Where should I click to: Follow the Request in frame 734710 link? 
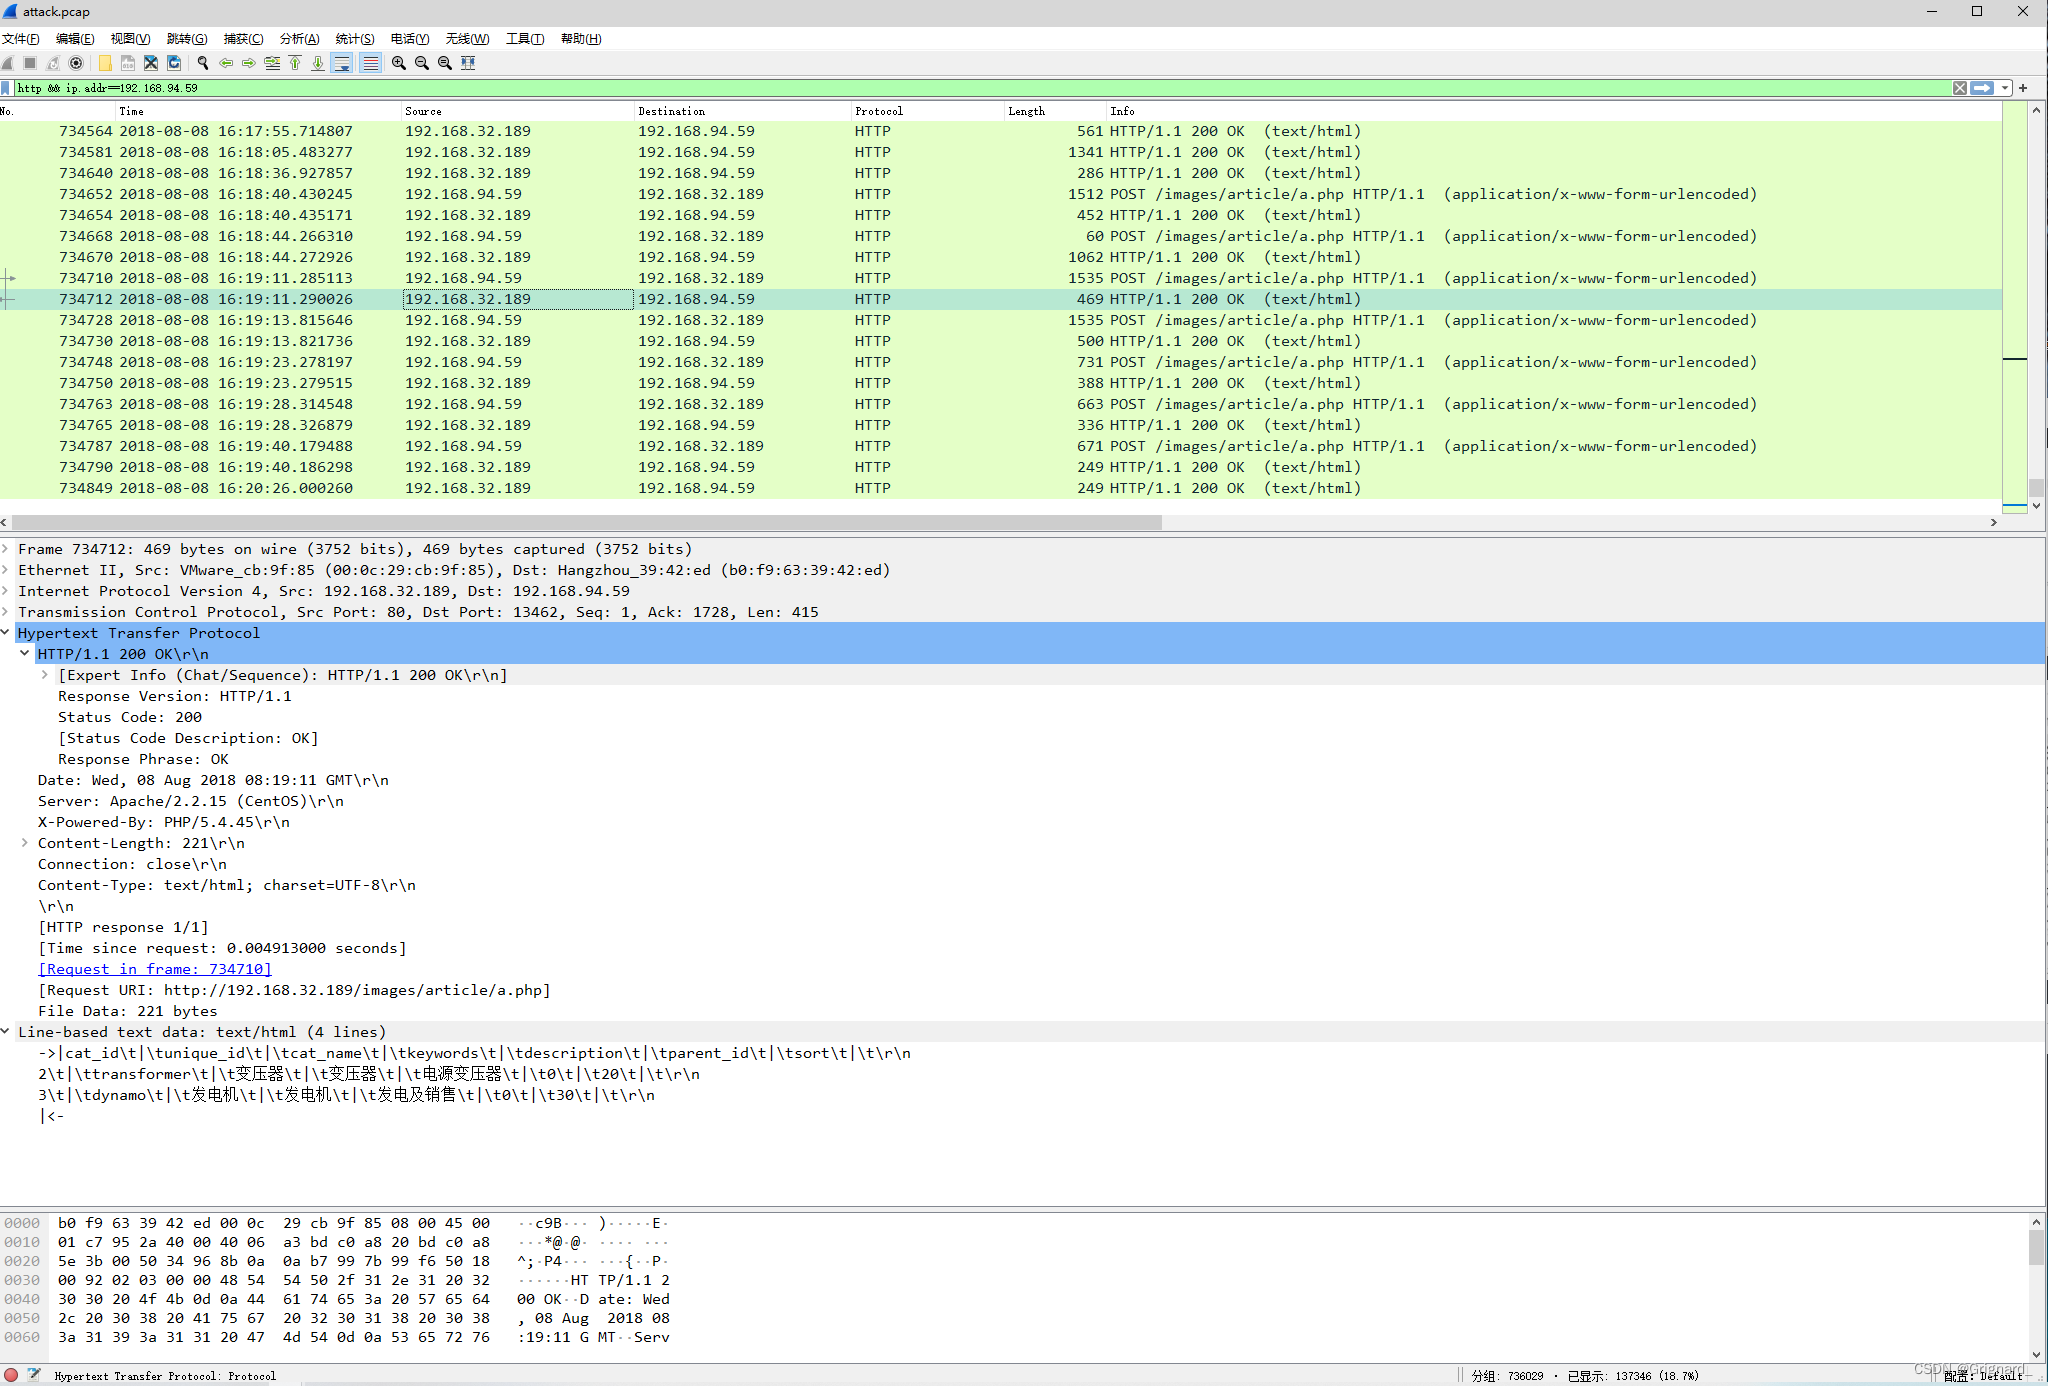click(155, 969)
